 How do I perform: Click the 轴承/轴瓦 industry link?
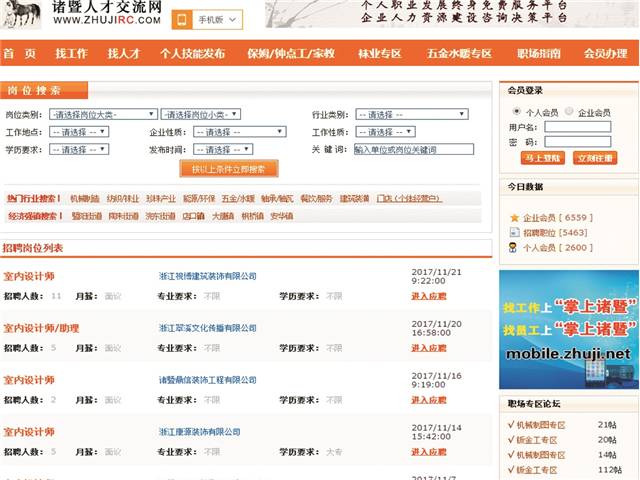click(x=277, y=199)
